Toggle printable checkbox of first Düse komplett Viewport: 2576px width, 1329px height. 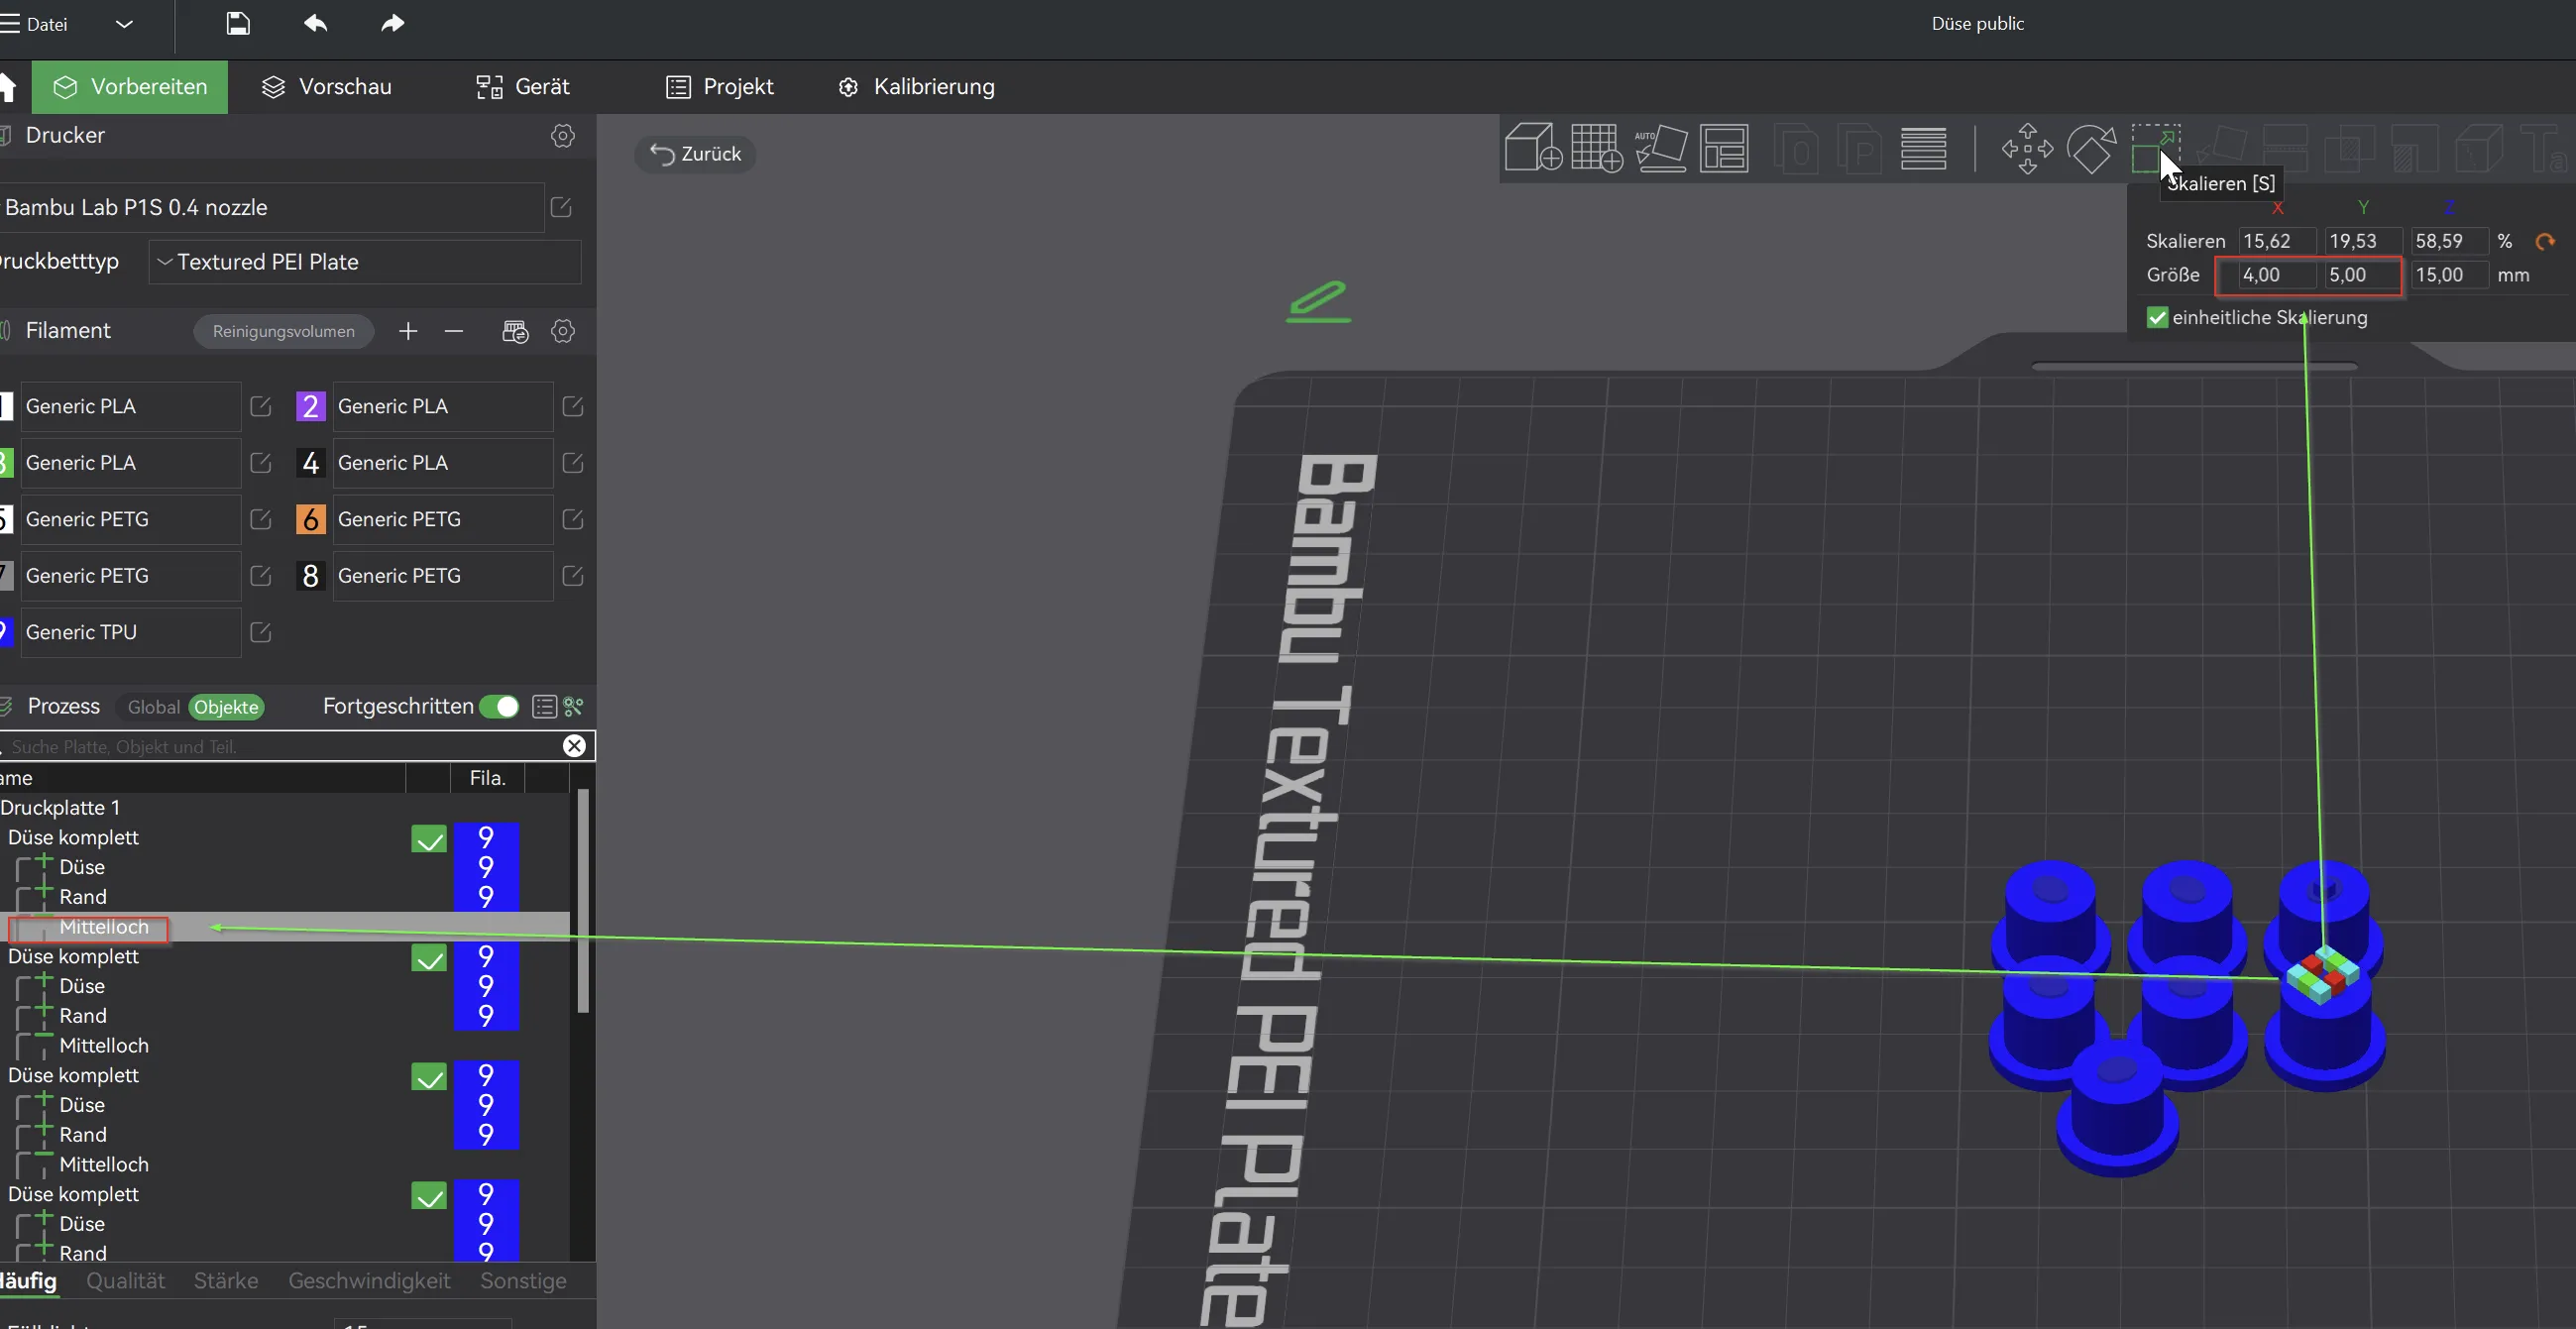tap(429, 839)
